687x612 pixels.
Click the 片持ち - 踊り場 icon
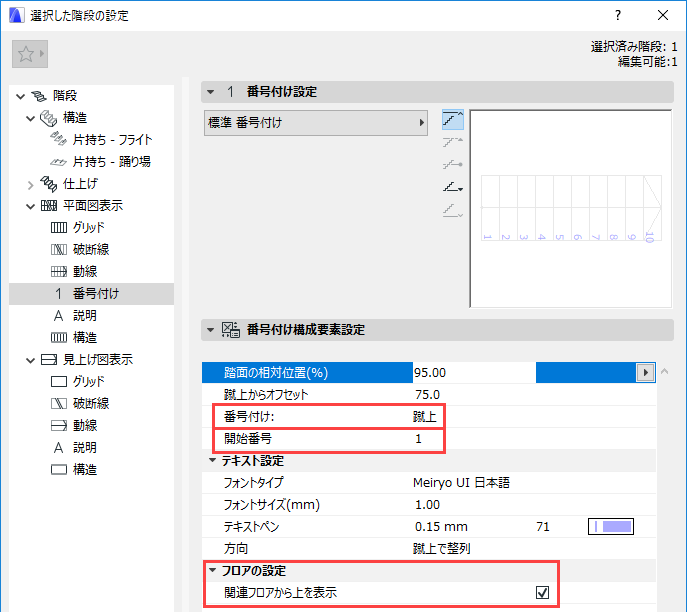(x=58, y=162)
